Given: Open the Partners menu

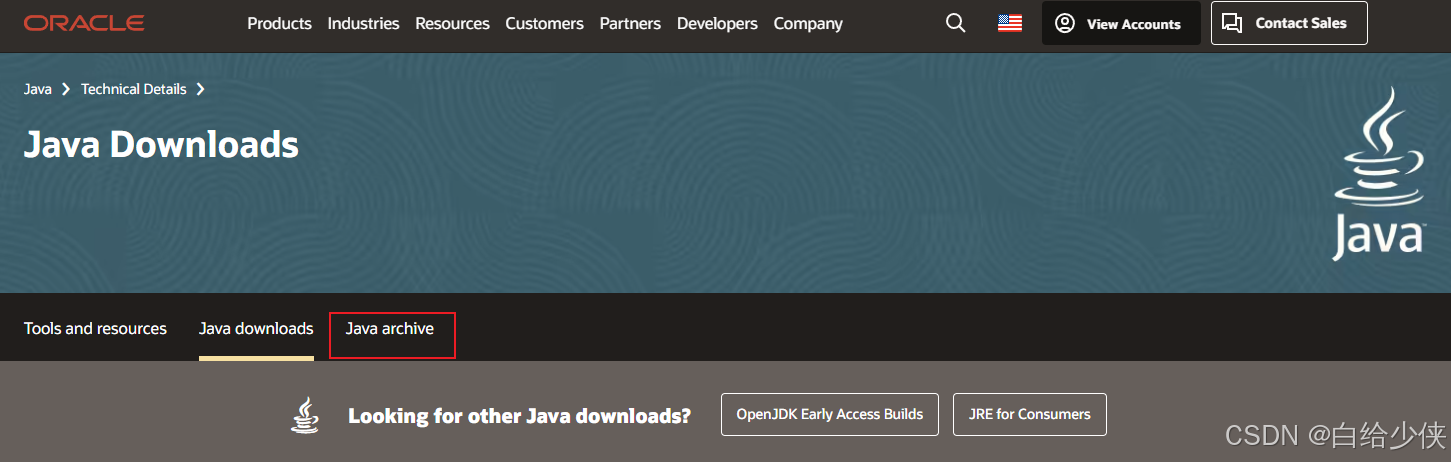Looking at the screenshot, I should coord(630,23).
